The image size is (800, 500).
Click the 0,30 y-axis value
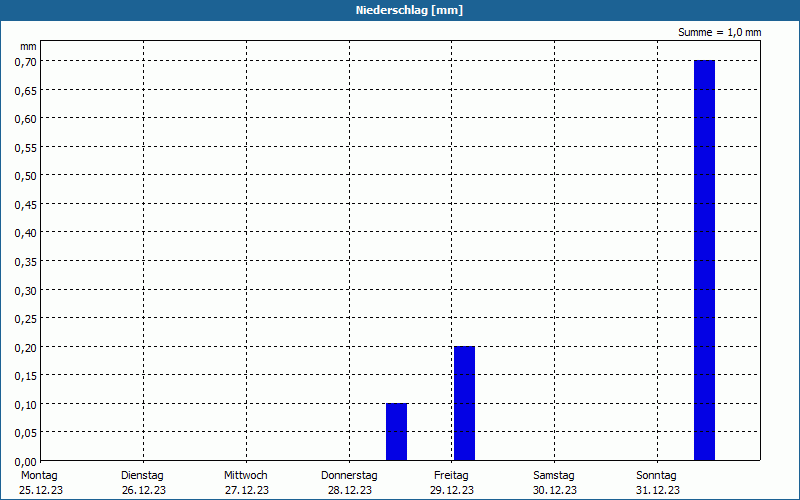[26, 291]
